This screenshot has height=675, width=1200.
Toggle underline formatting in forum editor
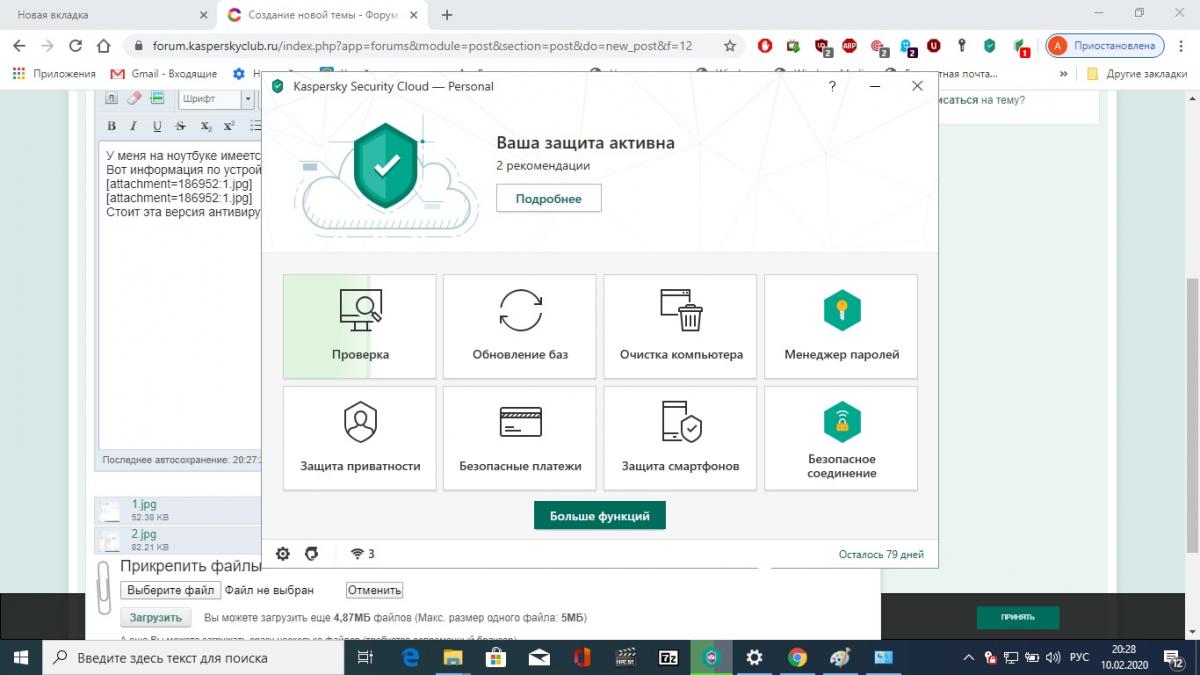pos(157,126)
